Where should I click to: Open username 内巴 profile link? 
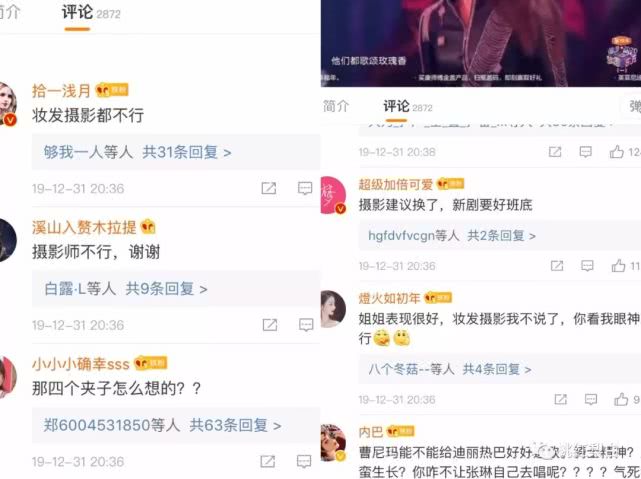pyautogui.click(x=371, y=432)
